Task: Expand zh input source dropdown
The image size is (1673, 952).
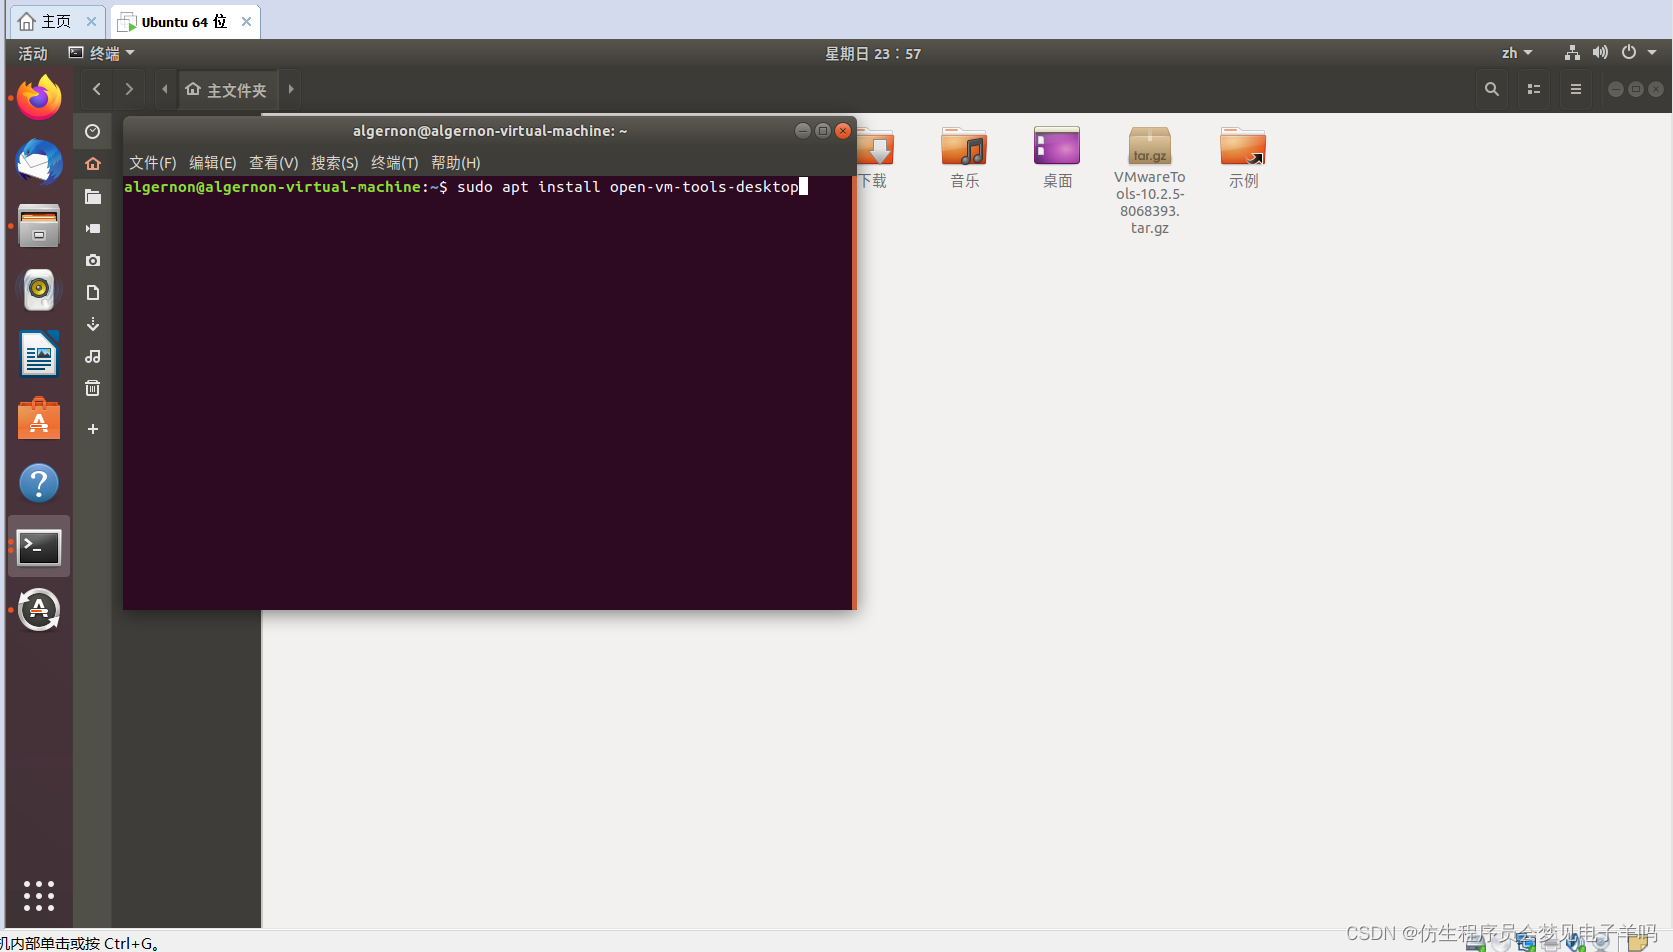Action: (1517, 53)
